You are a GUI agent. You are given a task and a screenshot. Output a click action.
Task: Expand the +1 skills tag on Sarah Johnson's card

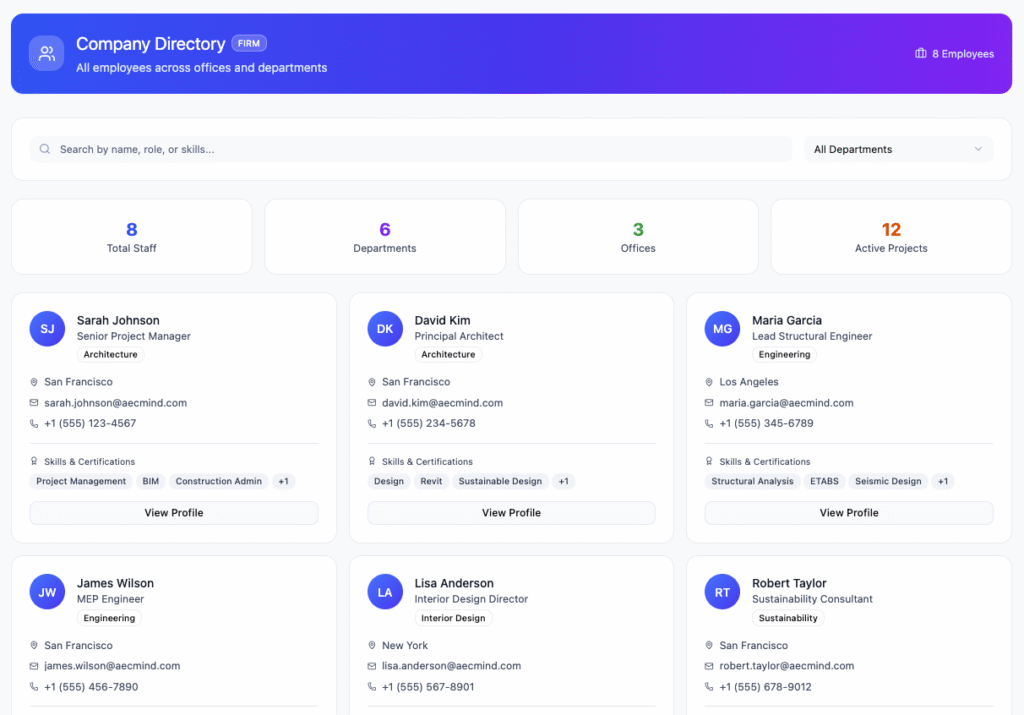tap(283, 482)
